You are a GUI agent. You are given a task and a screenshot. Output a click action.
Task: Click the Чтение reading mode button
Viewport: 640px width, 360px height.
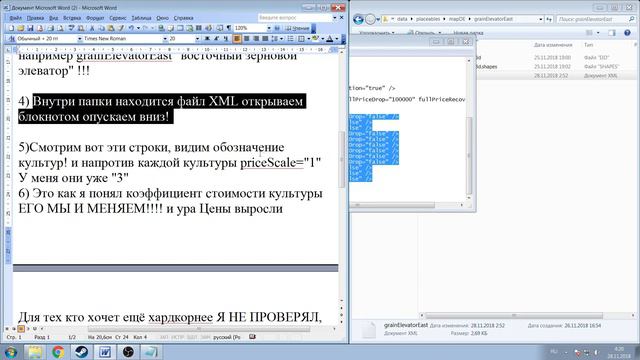(298, 28)
